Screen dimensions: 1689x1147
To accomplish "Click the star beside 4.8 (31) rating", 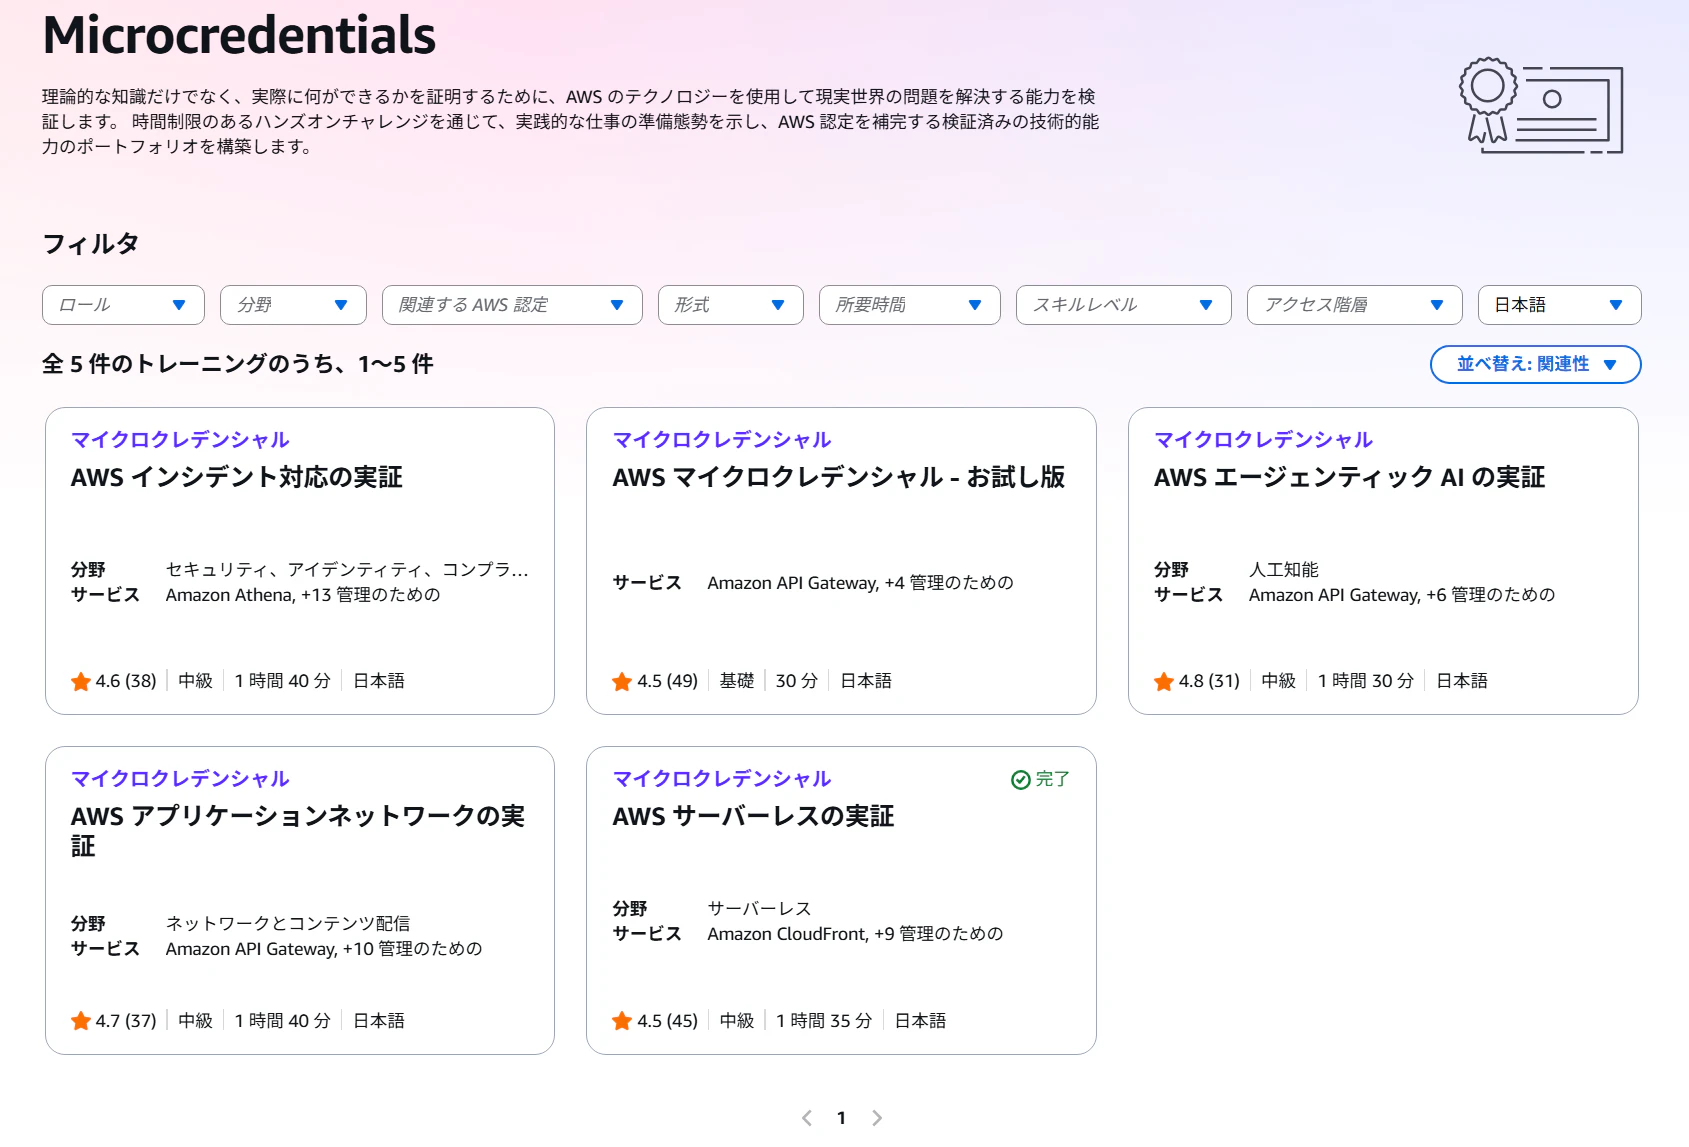I will click(x=1164, y=682).
